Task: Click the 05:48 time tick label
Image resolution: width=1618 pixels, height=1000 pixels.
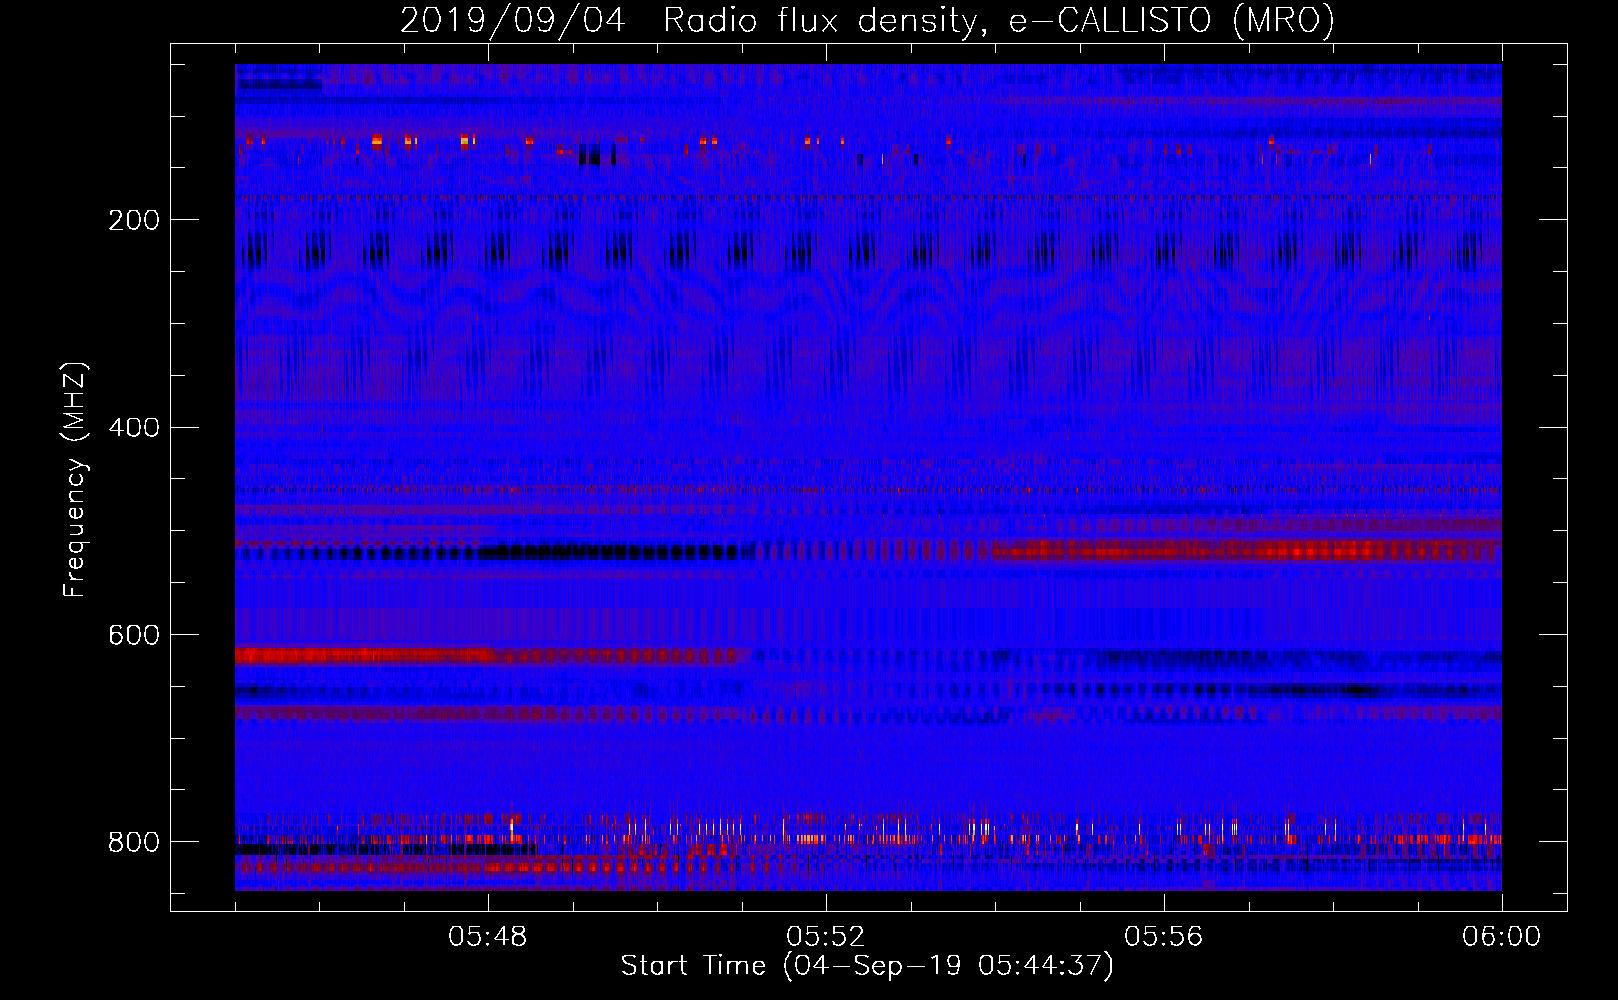Action: (x=488, y=937)
